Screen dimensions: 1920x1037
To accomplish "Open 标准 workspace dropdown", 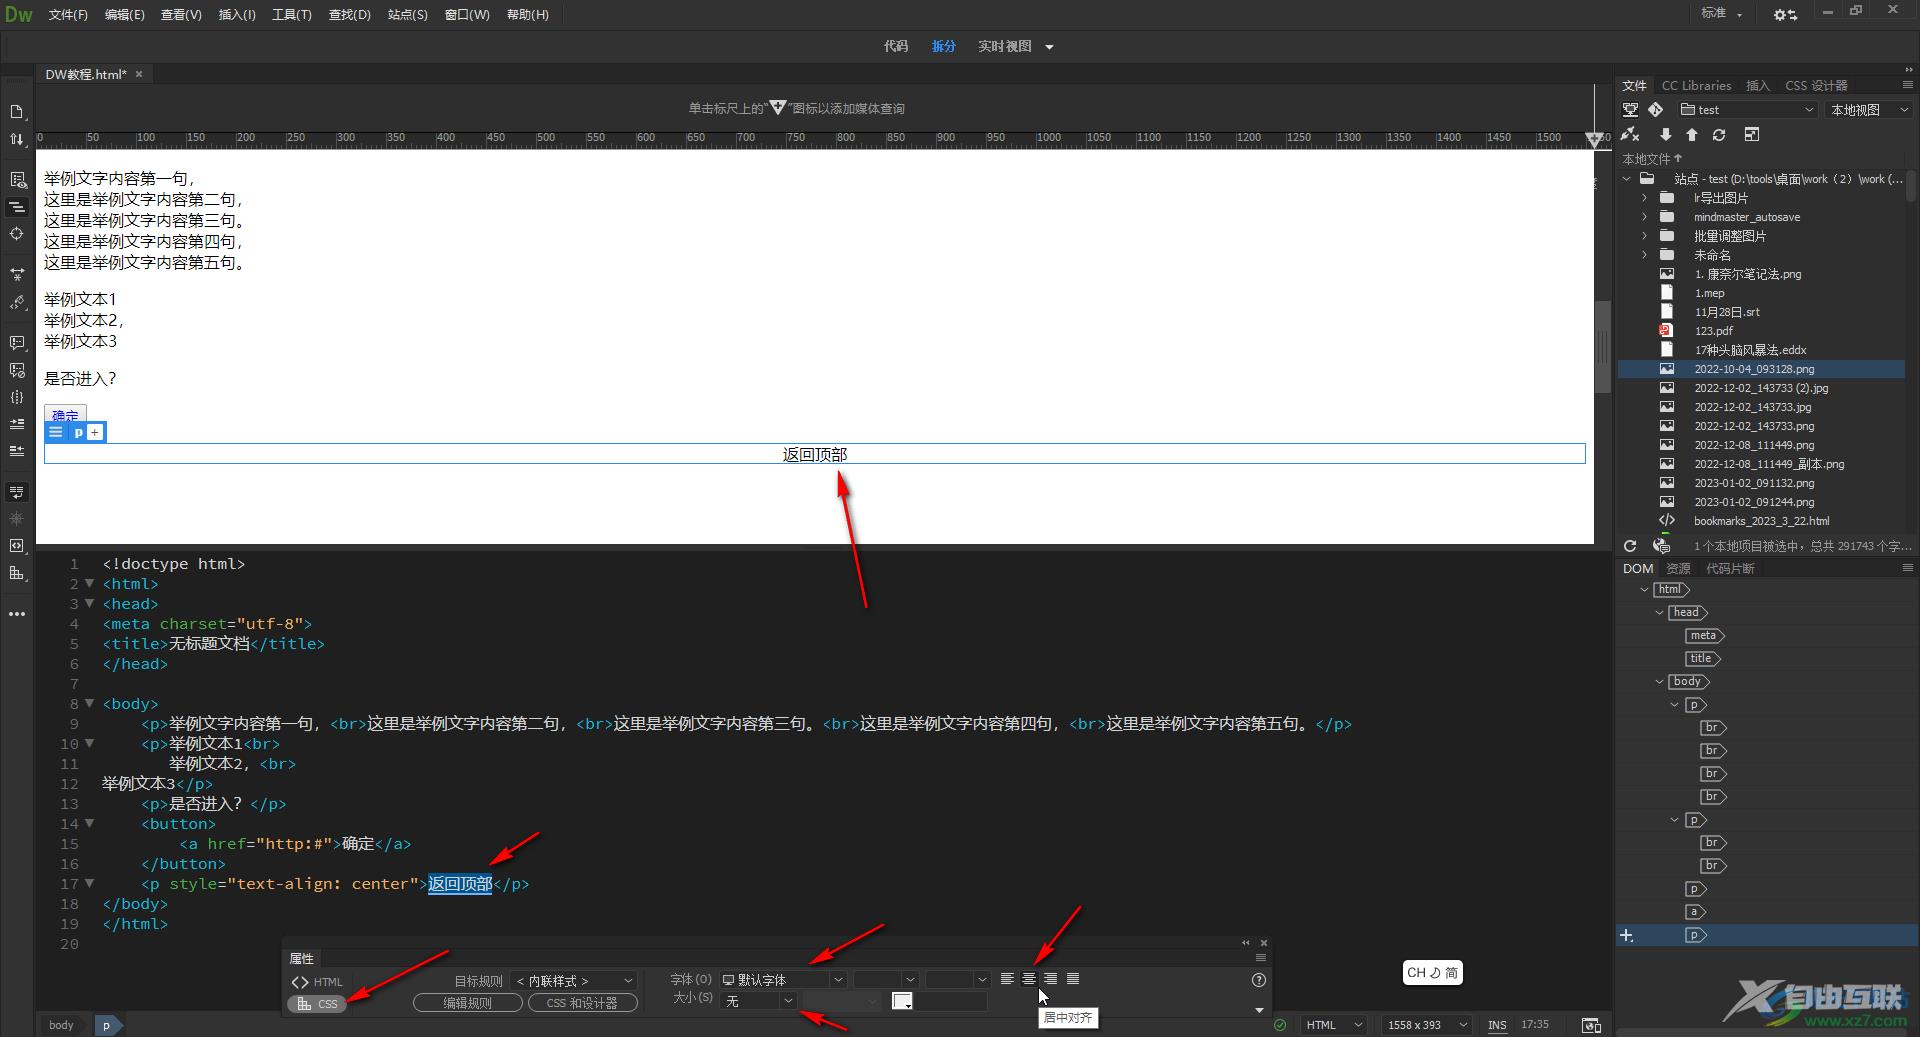I will click(x=1722, y=13).
